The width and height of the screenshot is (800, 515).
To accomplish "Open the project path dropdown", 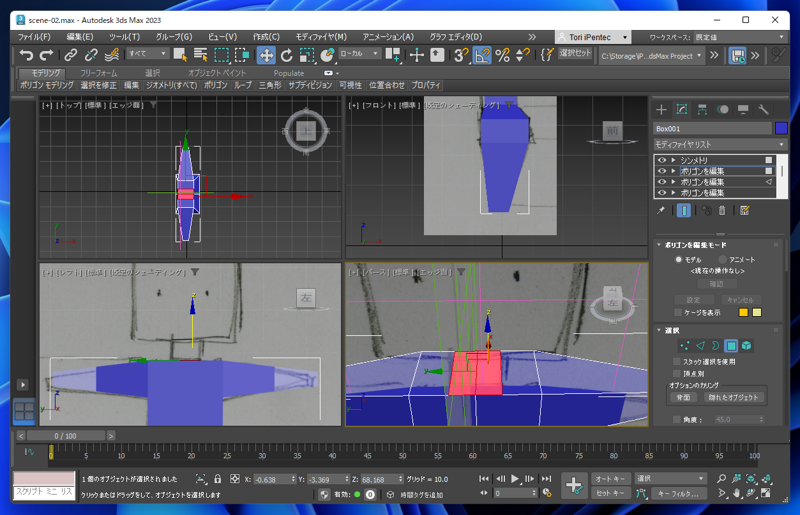I will [x=651, y=56].
